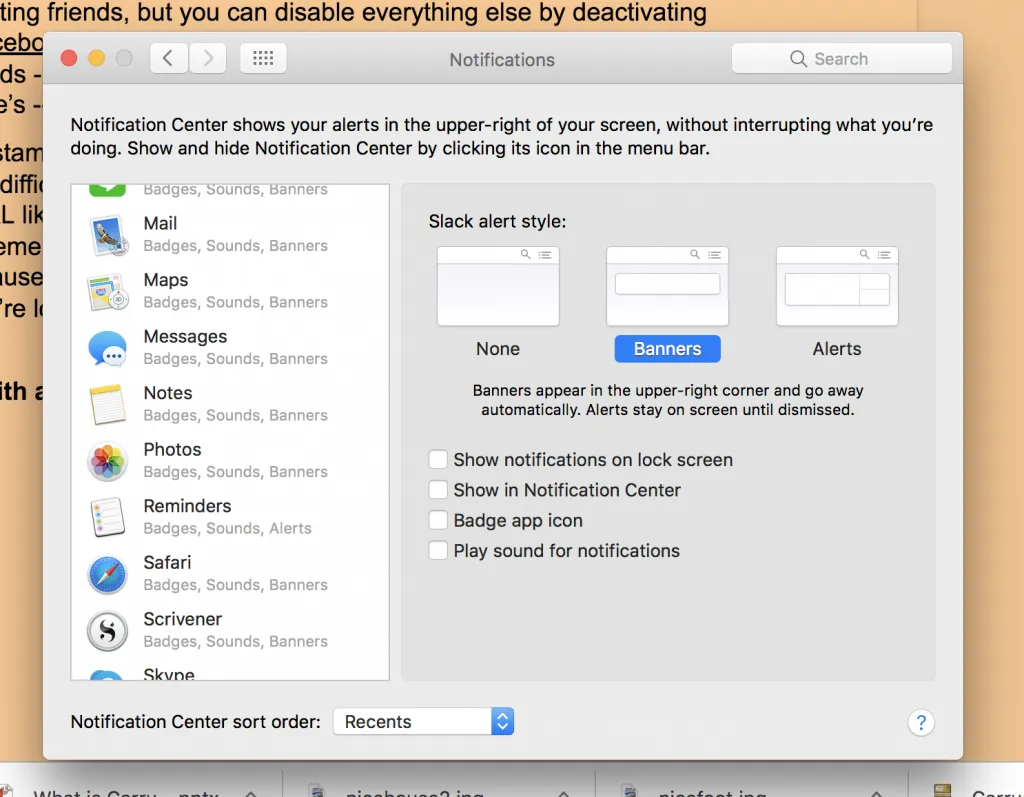
Task: Enable Play sound for notifications
Action: [x=438, y=550]
